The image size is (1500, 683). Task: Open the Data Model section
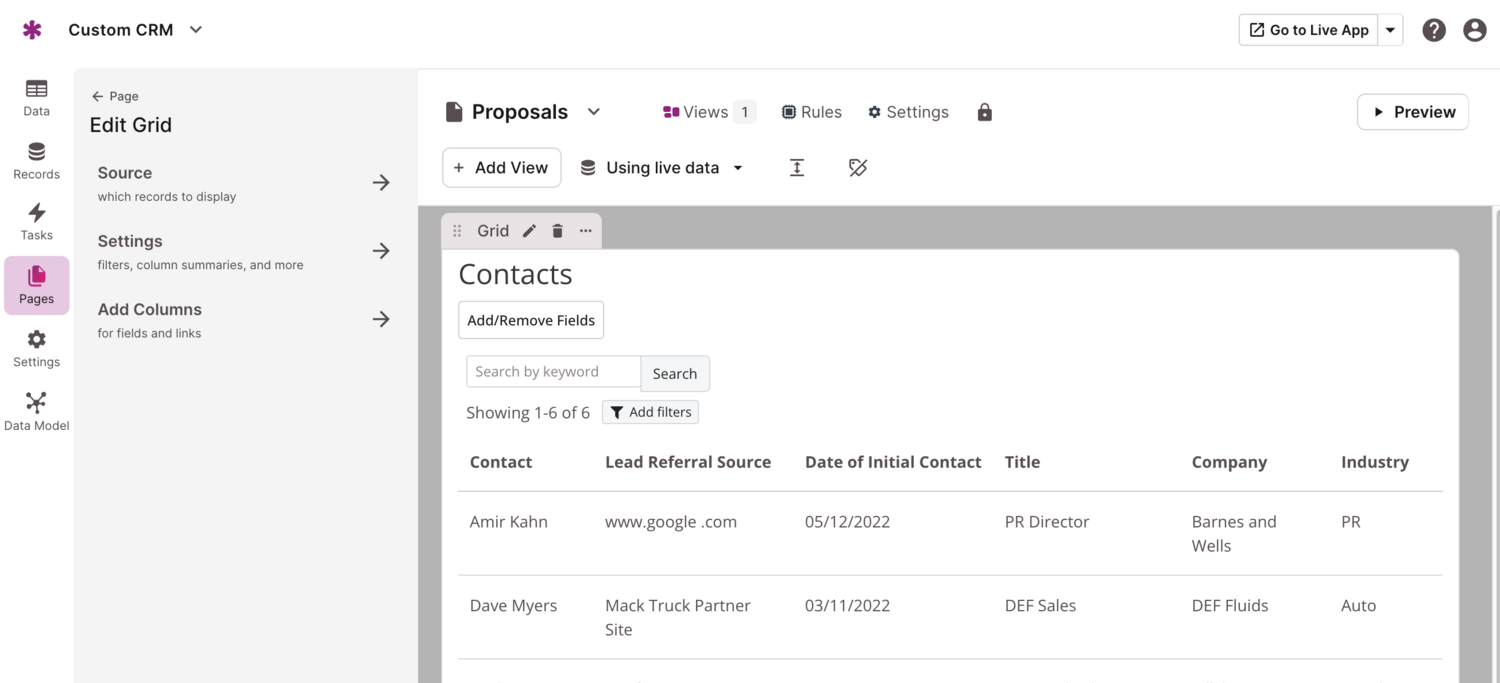point(36,412)
